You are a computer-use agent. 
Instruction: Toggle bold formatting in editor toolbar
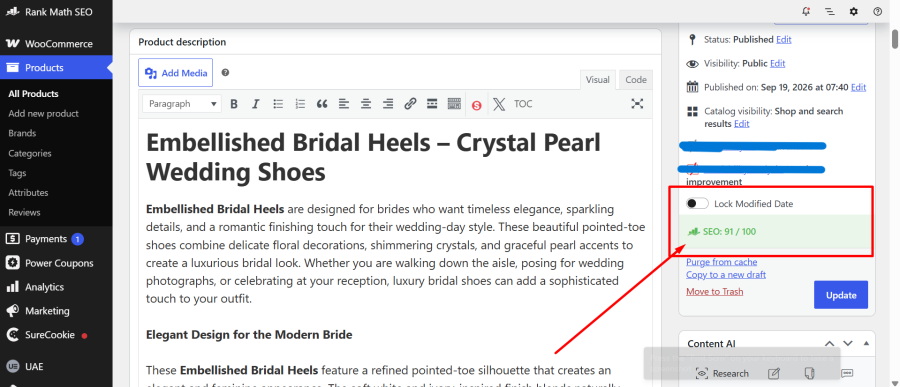[234, 104]
